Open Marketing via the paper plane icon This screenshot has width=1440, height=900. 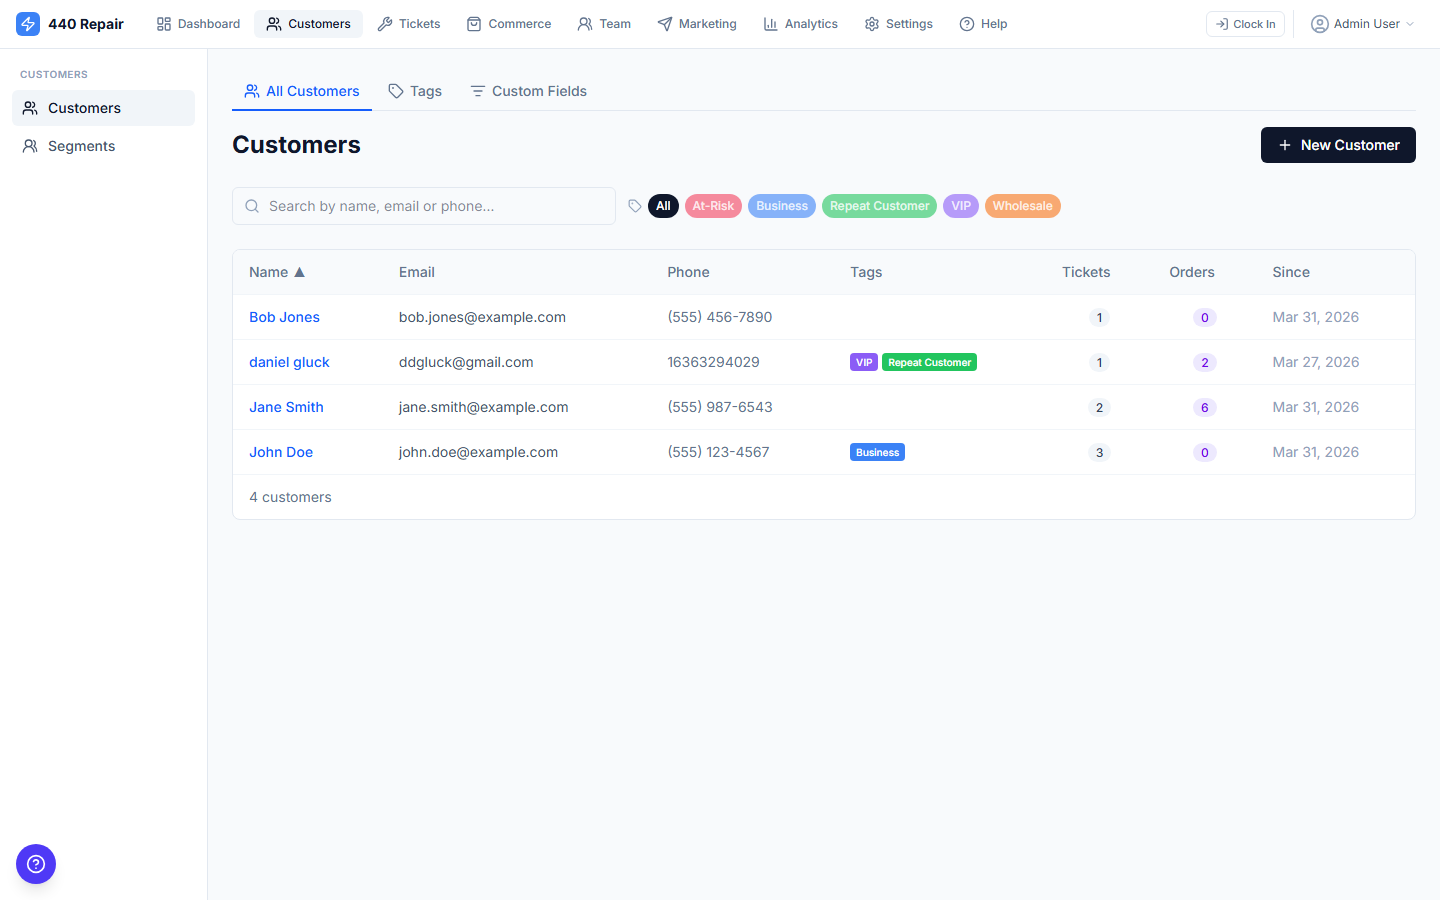(x=663, y=23)
